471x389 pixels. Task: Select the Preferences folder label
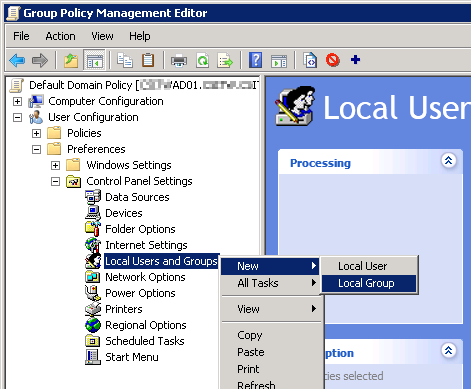(96, 149)
